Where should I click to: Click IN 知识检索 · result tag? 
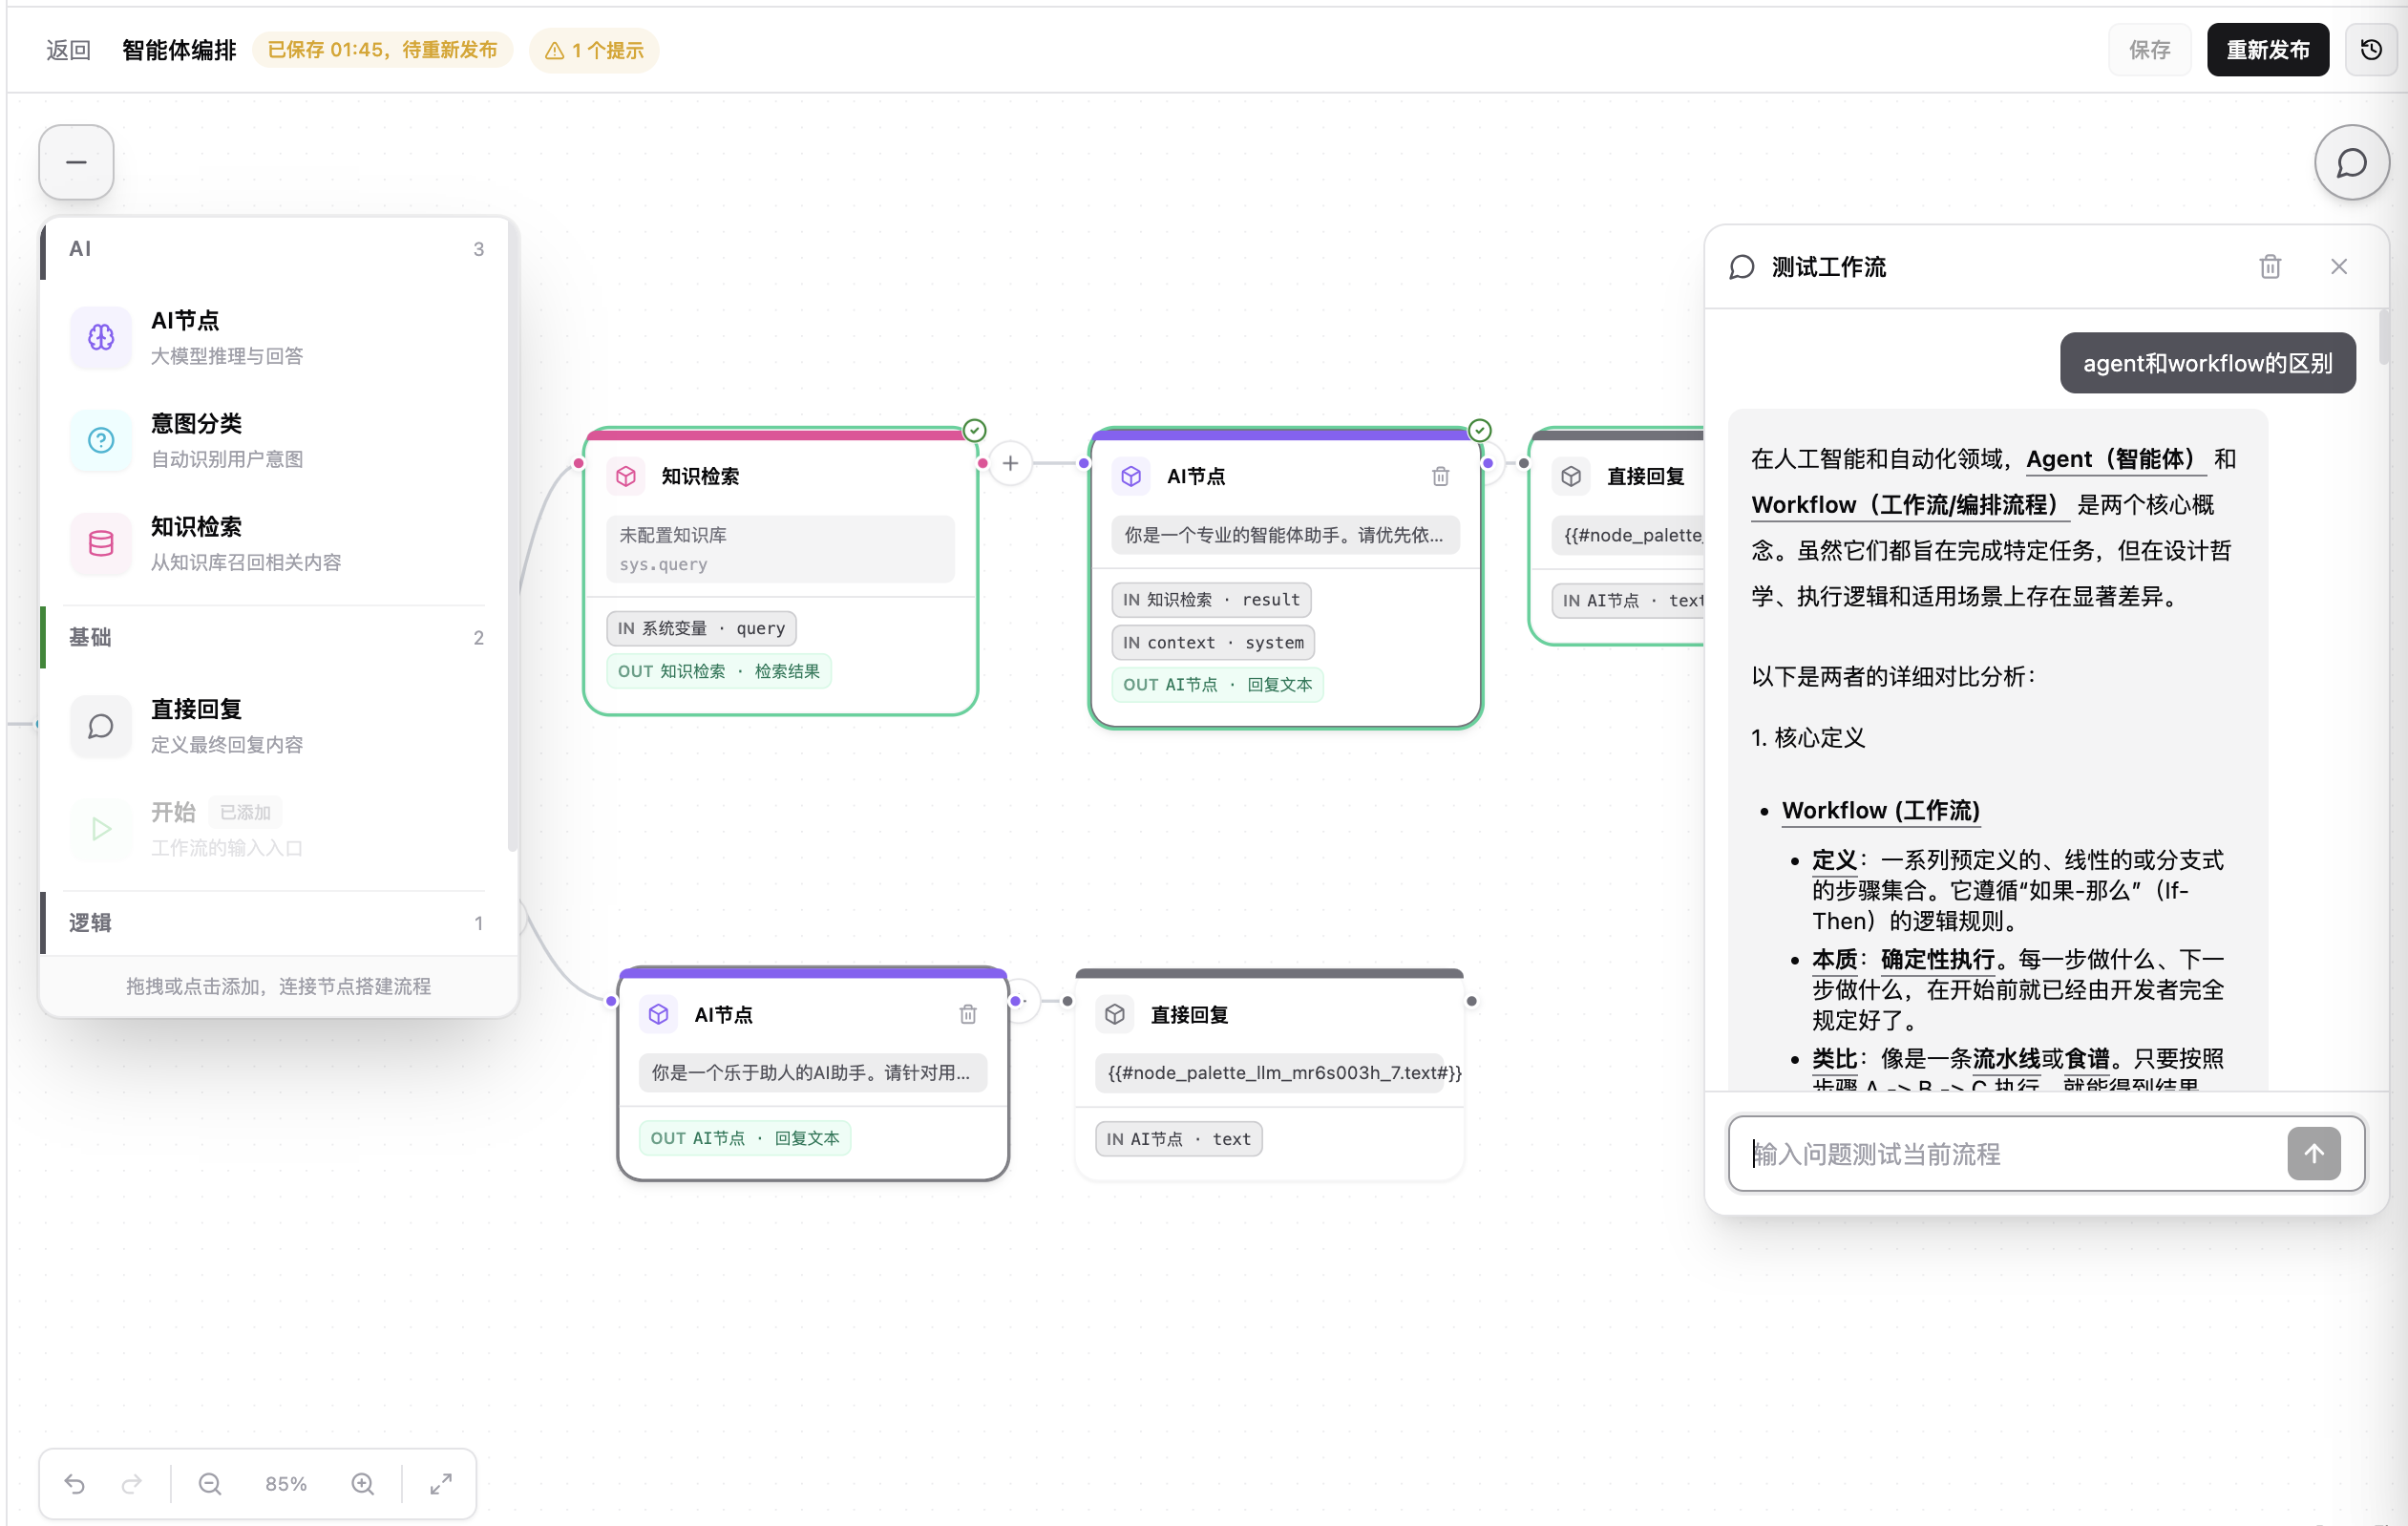1210,599
